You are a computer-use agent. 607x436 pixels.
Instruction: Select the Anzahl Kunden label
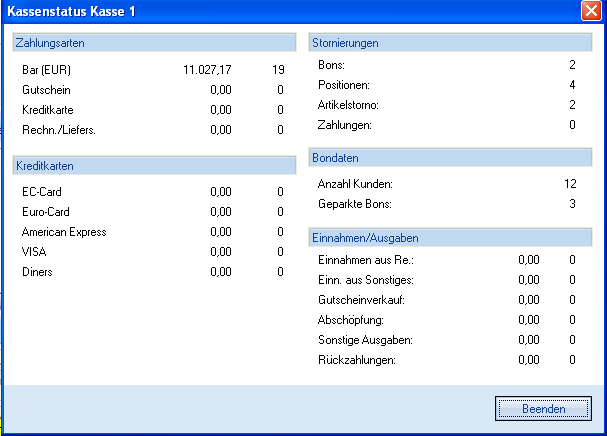pyautogui.click(x=355, y=184)
